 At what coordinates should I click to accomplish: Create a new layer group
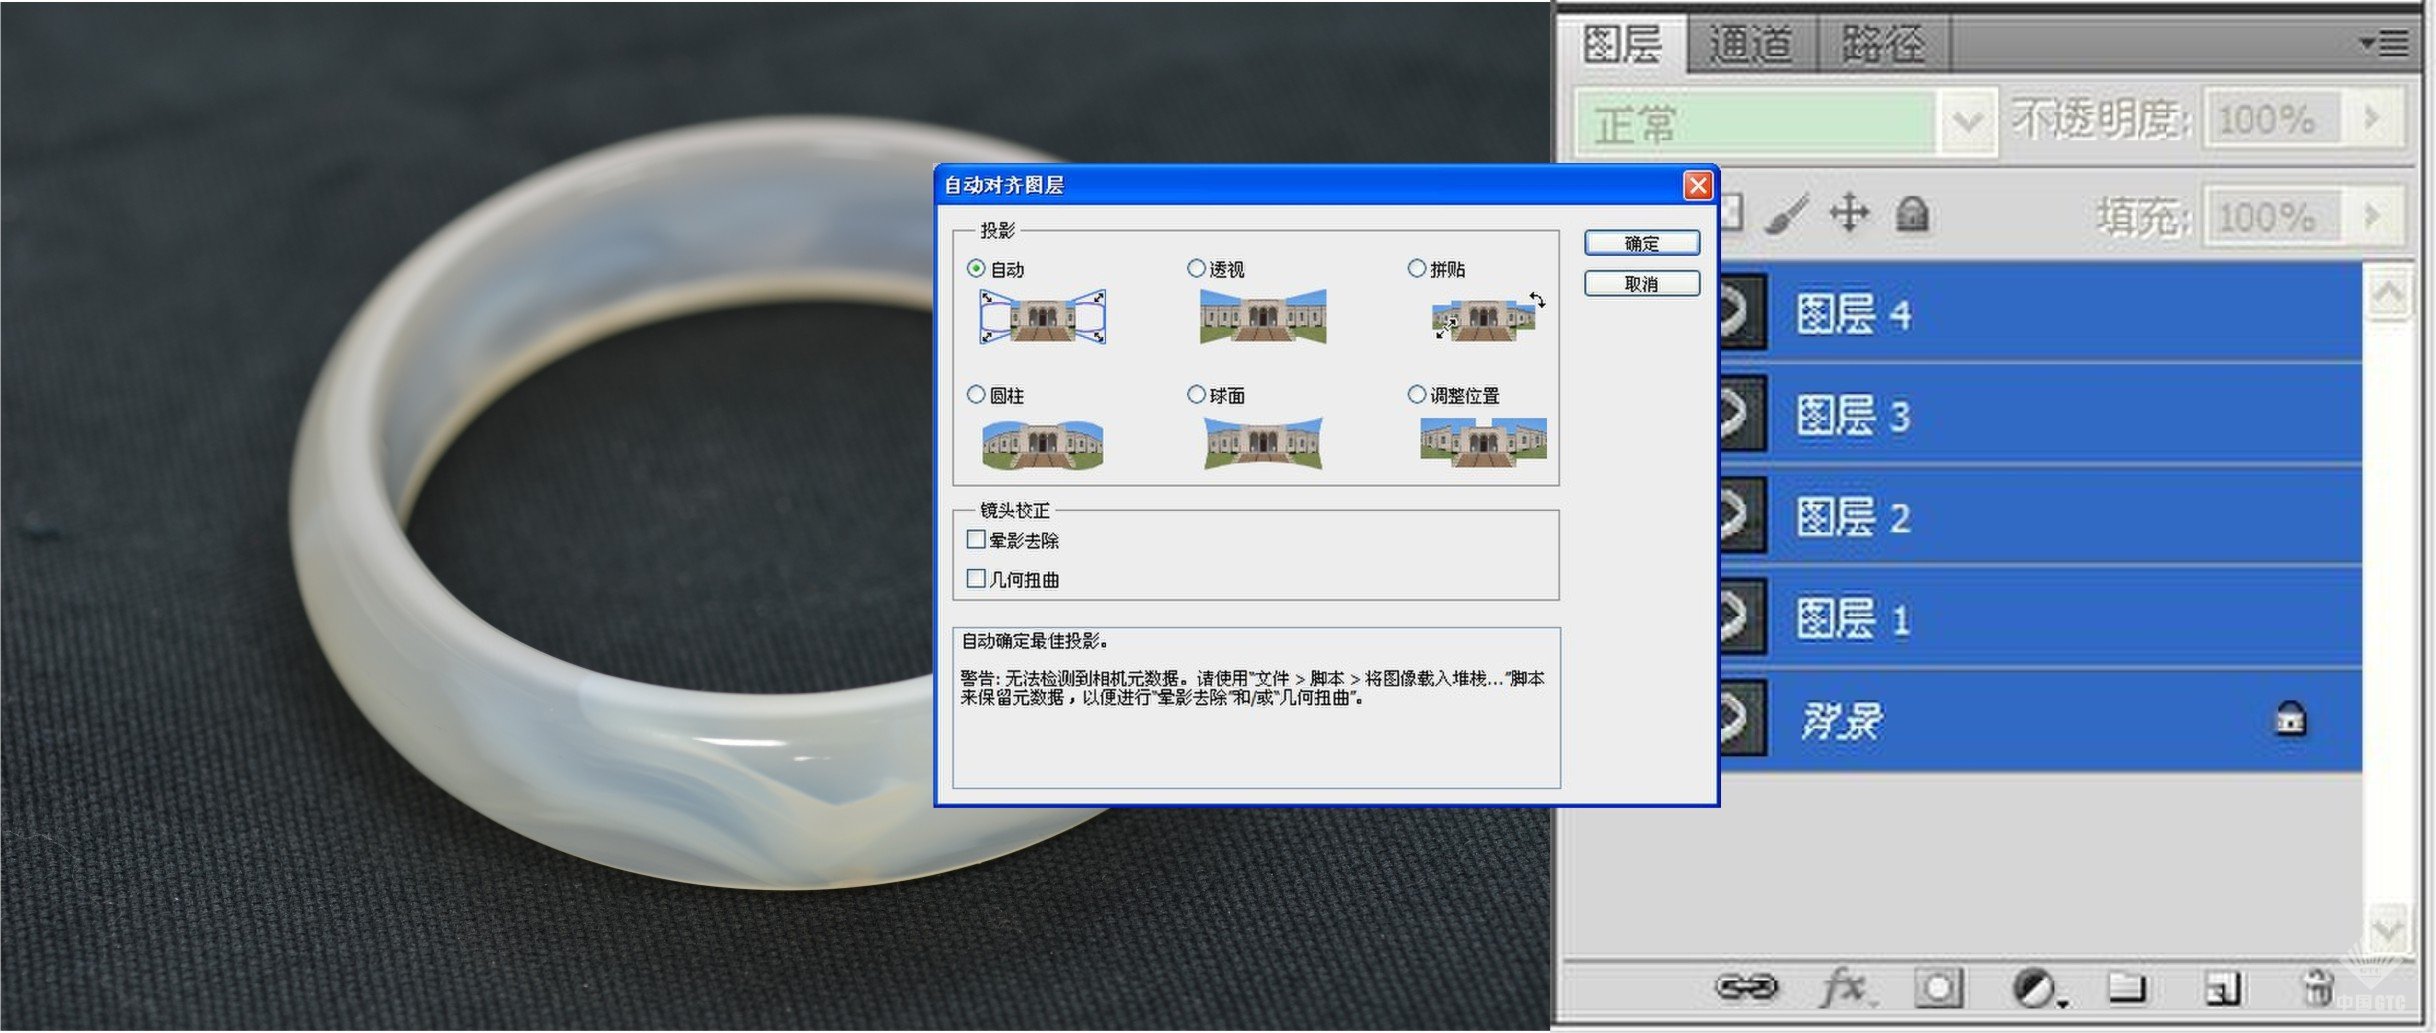(2126, 988)
